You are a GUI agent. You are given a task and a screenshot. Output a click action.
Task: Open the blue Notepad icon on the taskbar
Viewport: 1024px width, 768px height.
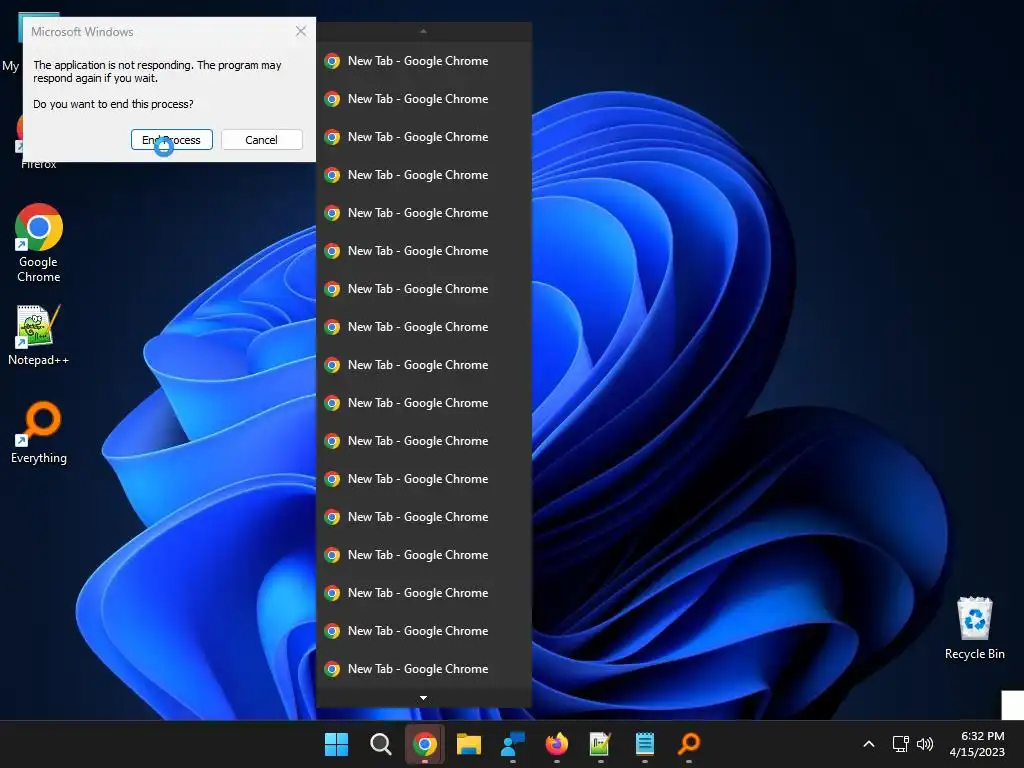pos(645,744)
